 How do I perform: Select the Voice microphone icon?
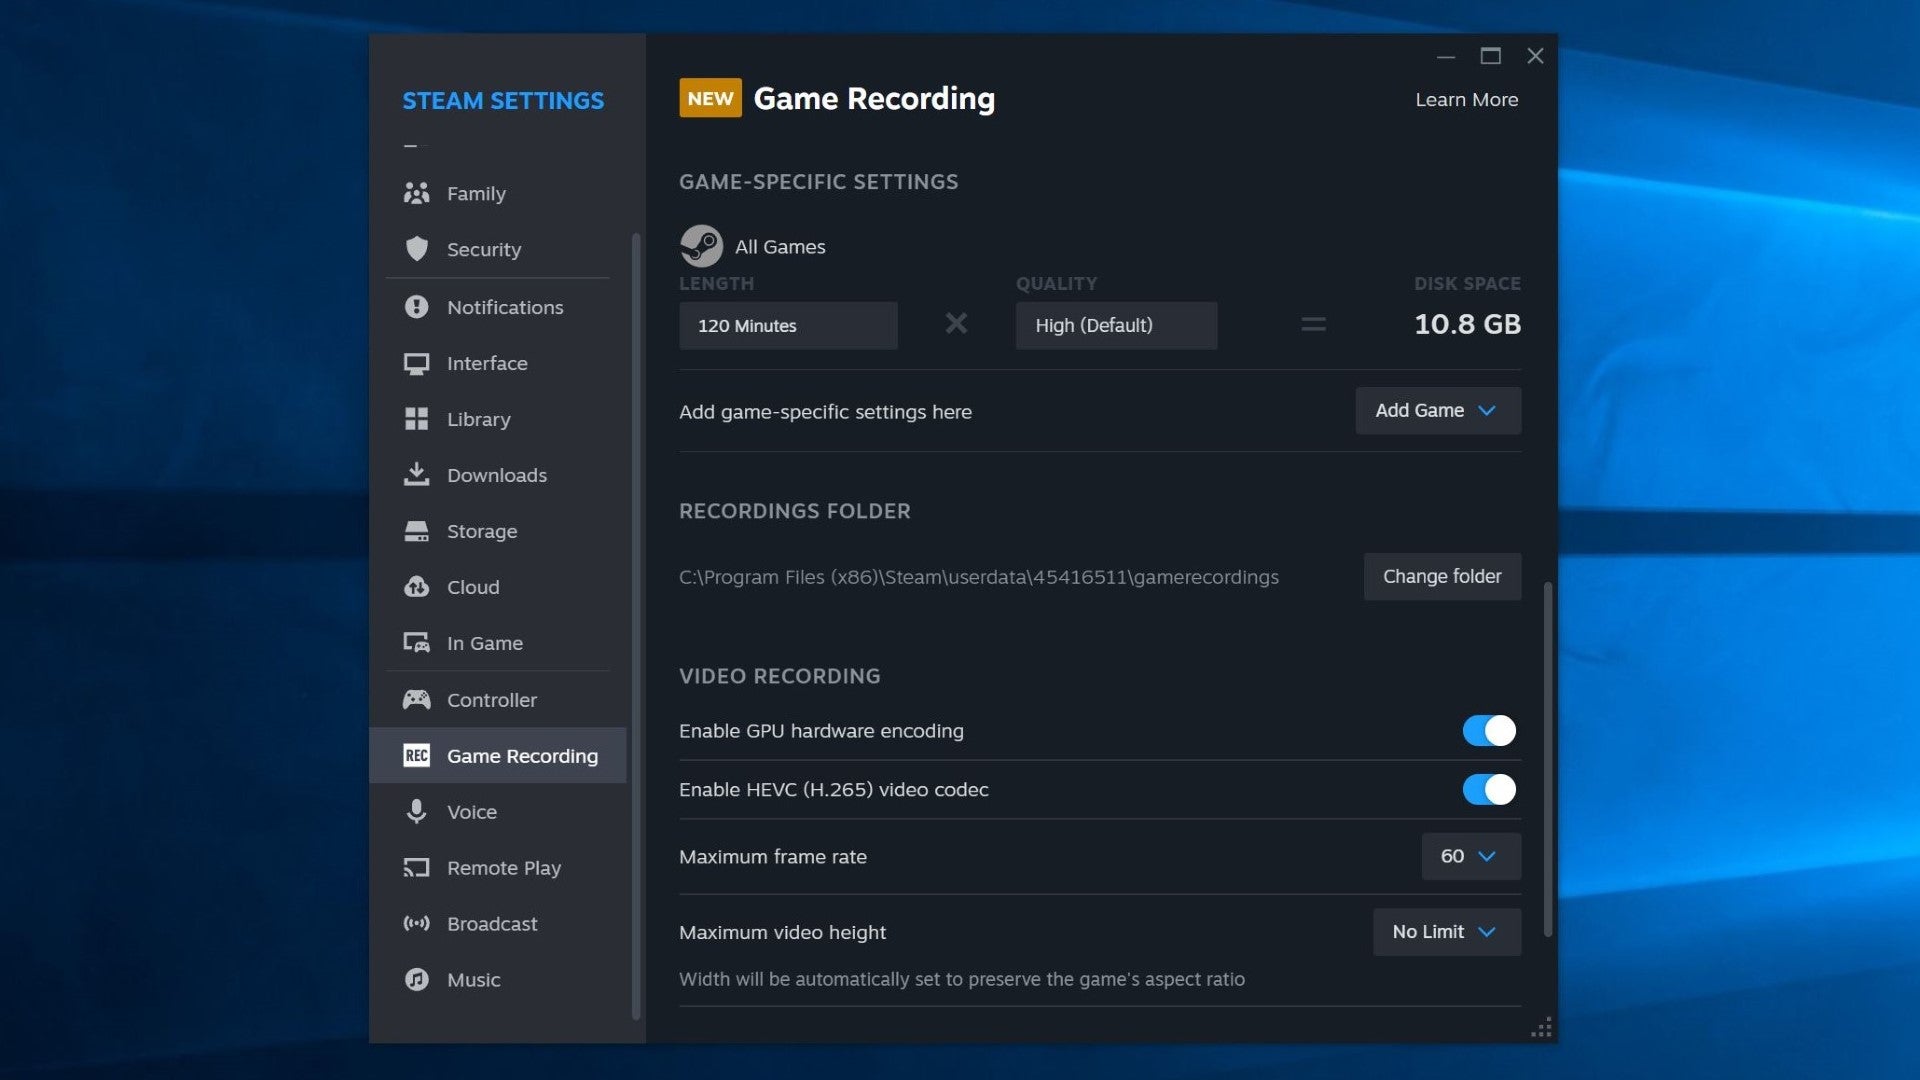(x=418, y=812)
